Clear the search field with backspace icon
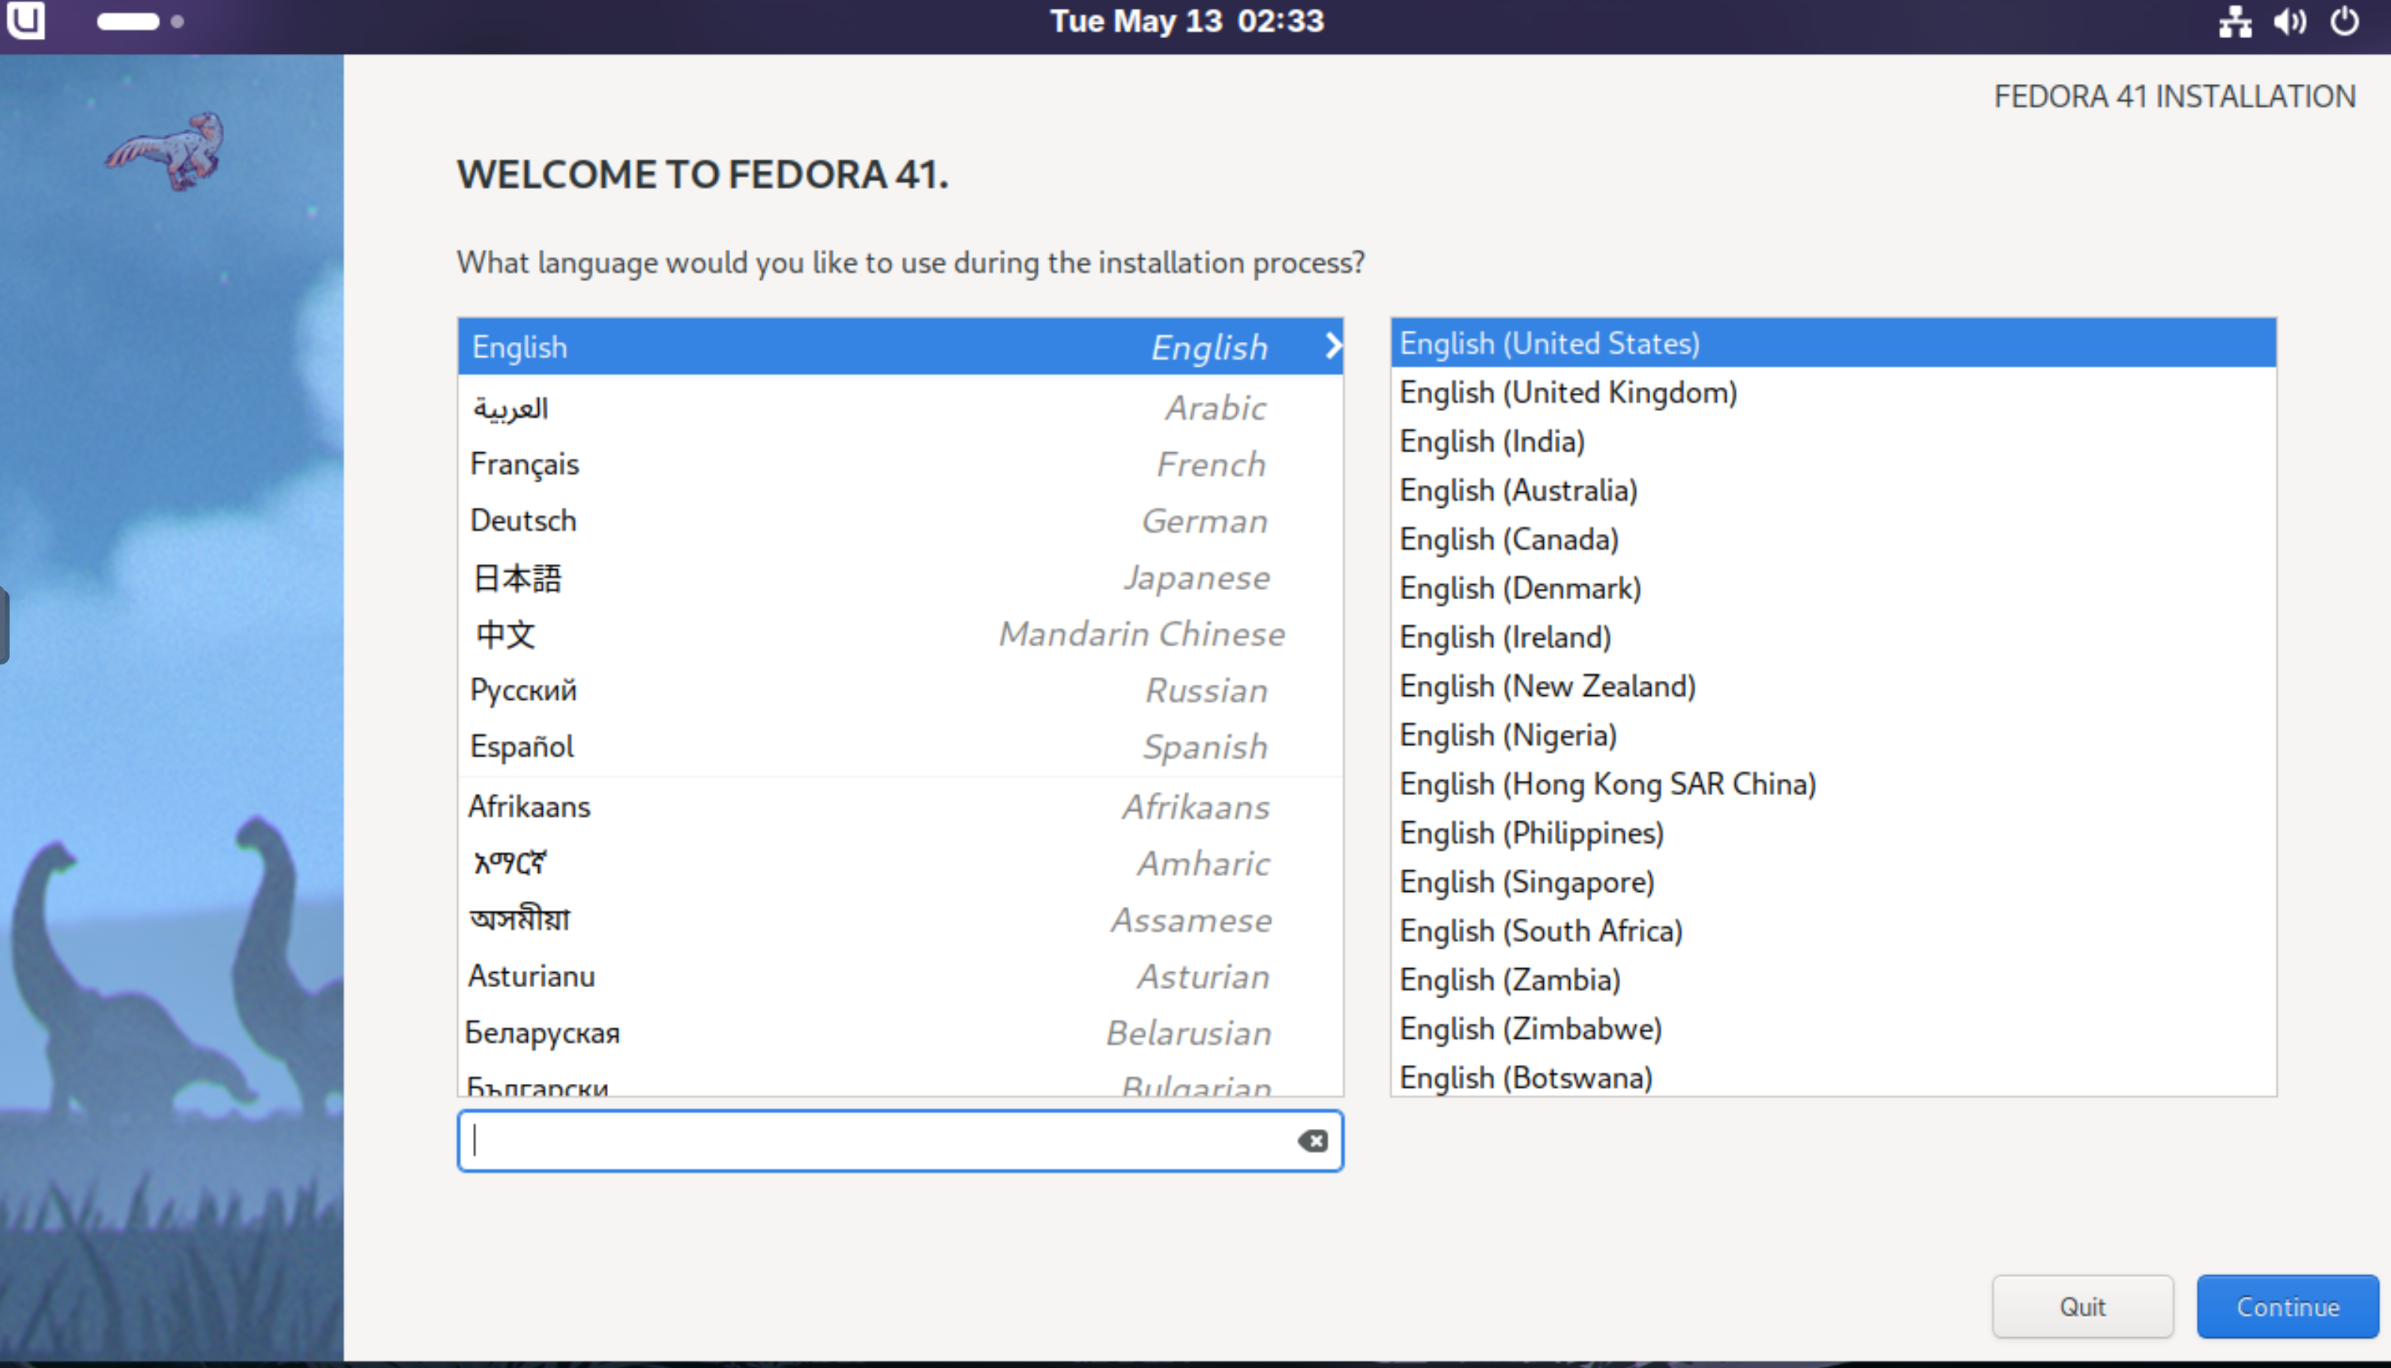This screenshot has width=2391, height=1368. (1312, 1140)
